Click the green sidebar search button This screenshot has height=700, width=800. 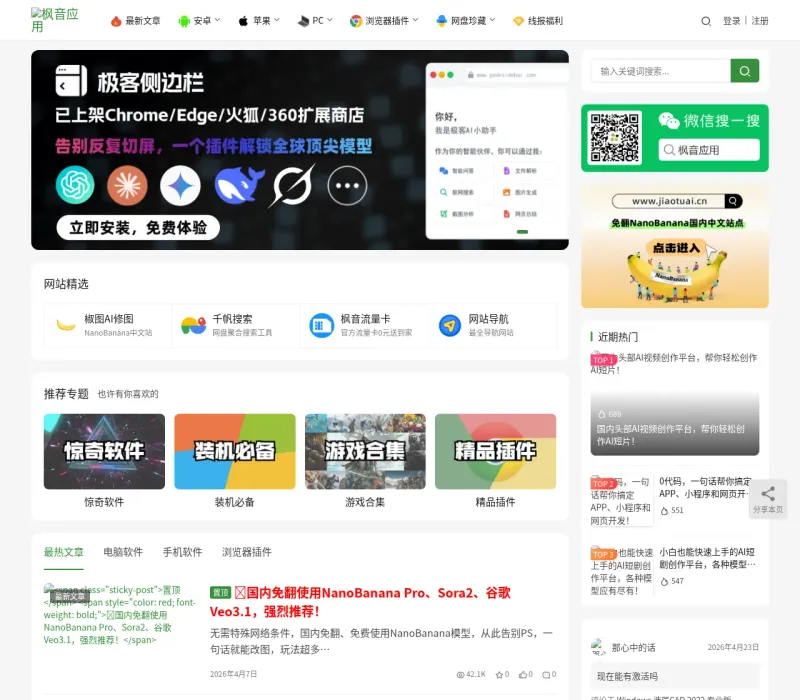pos(744,71)
